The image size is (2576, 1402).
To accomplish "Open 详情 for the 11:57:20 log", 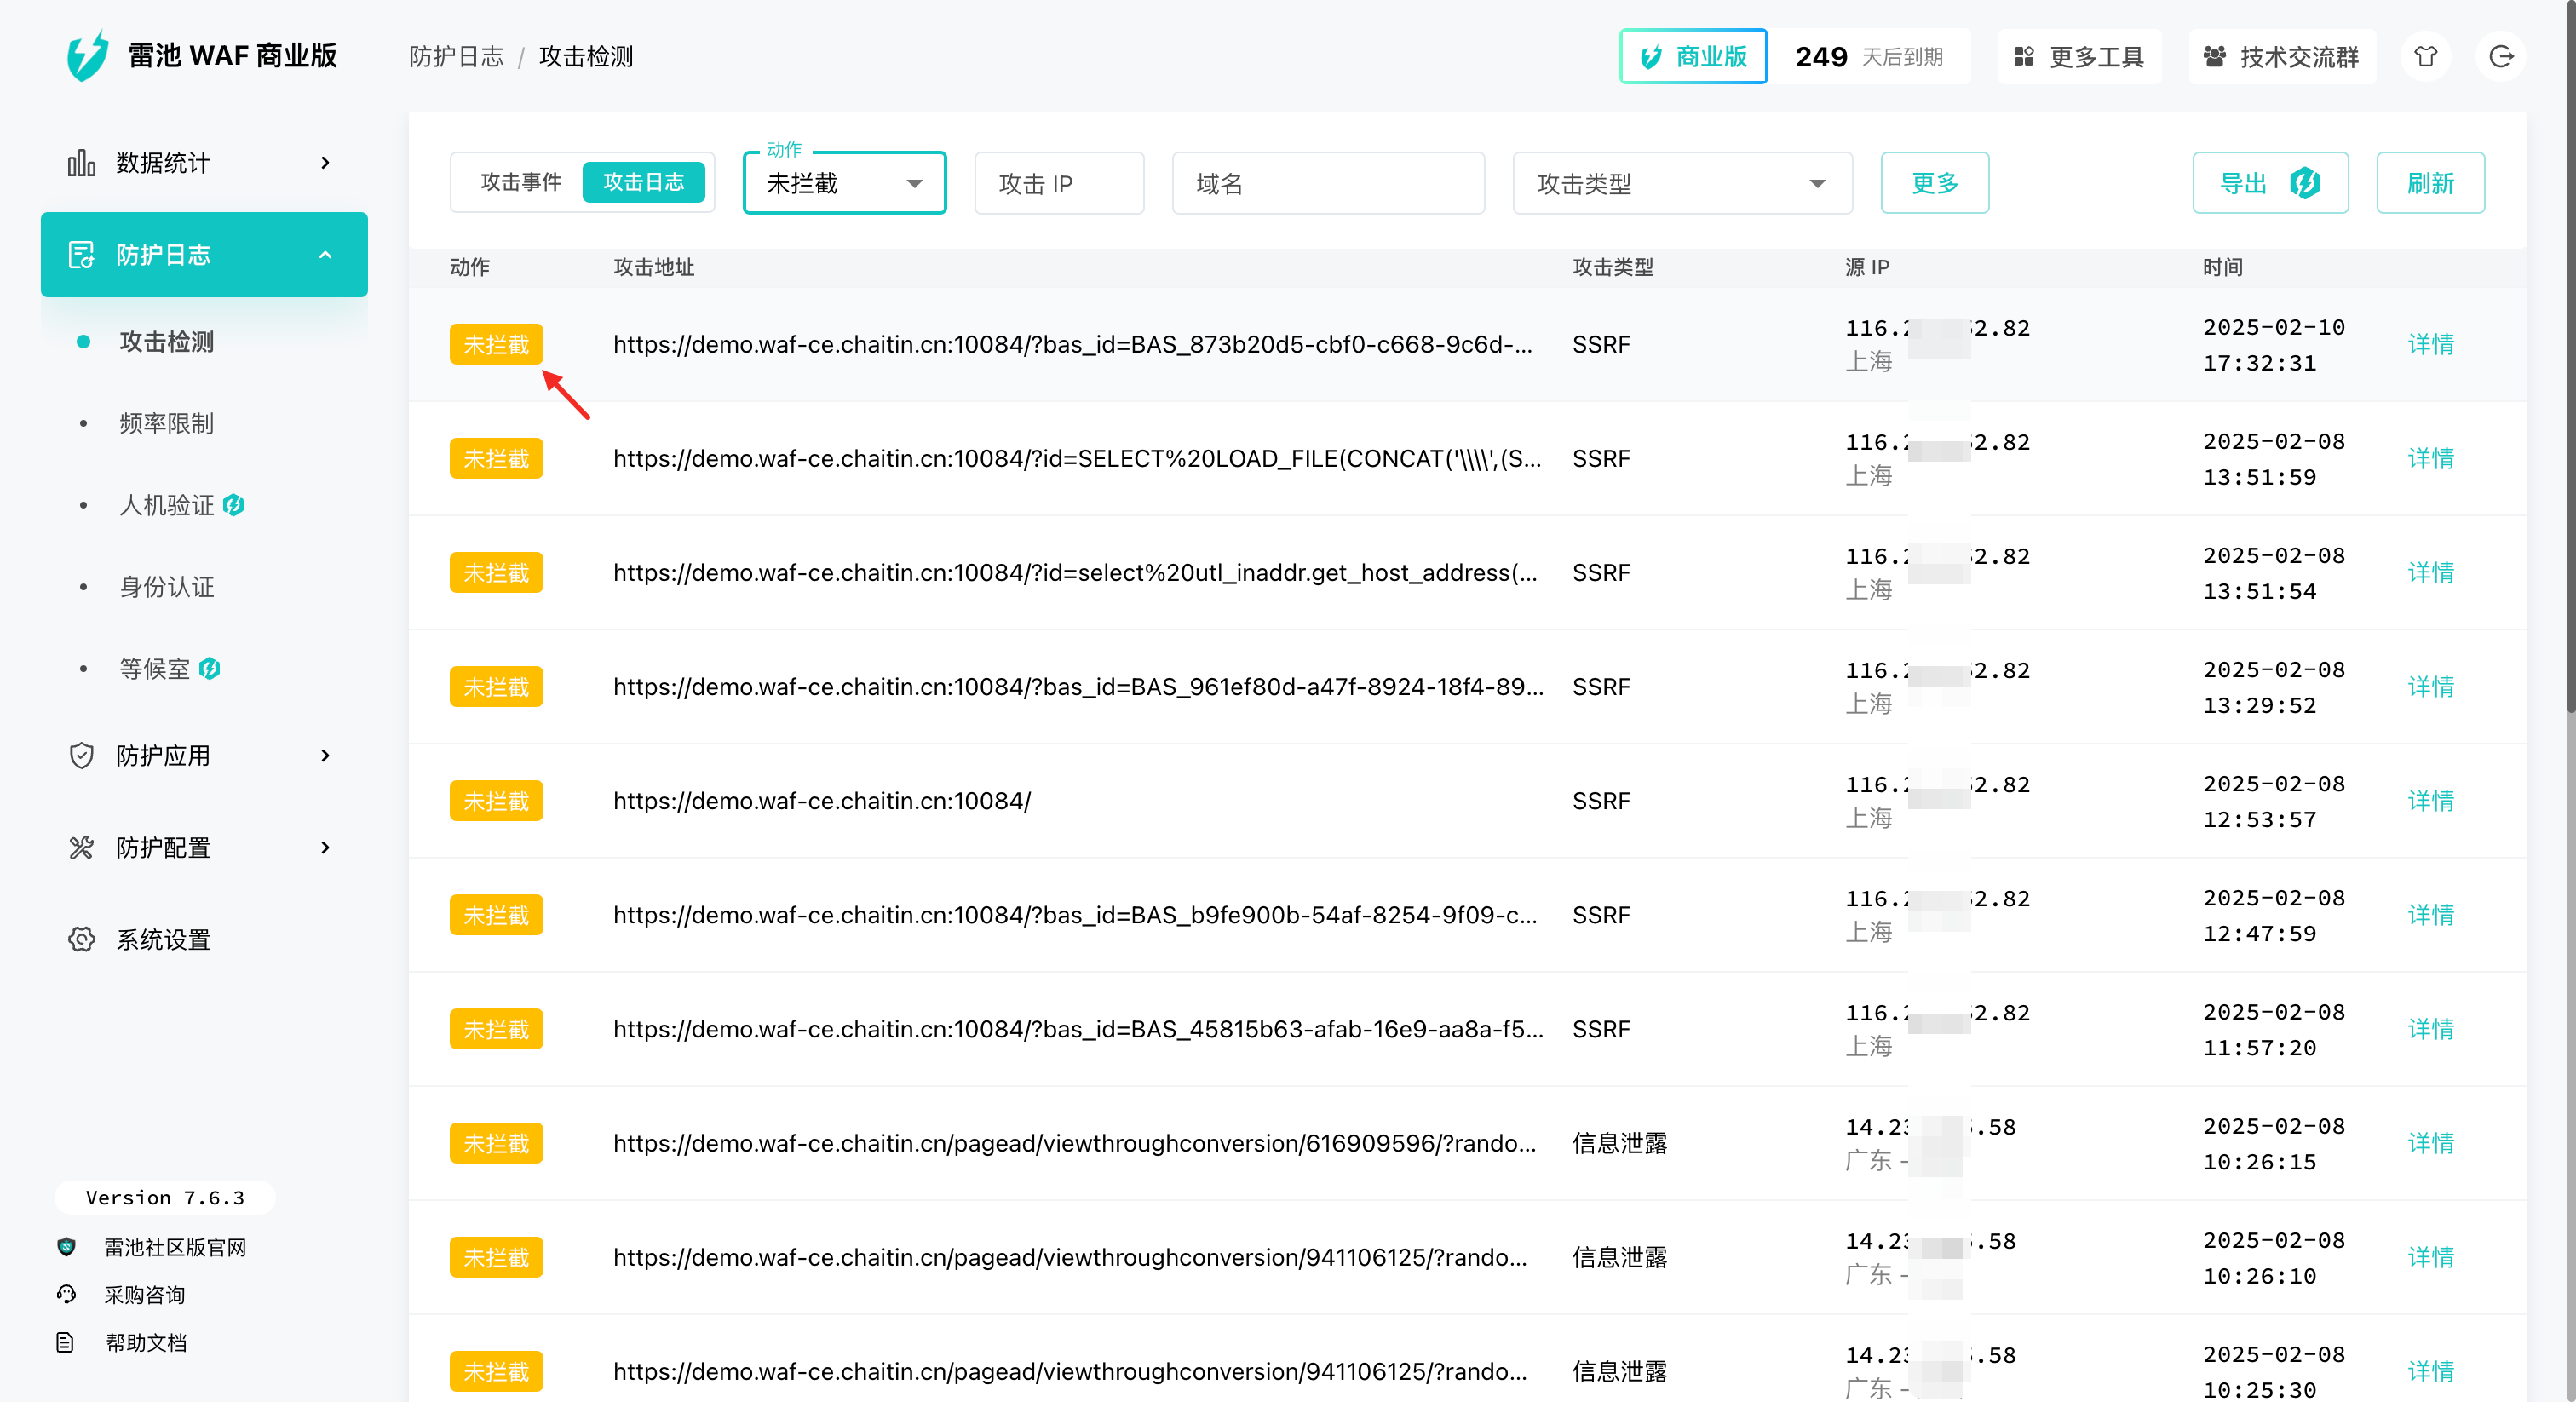I will pos(2430,1028).
